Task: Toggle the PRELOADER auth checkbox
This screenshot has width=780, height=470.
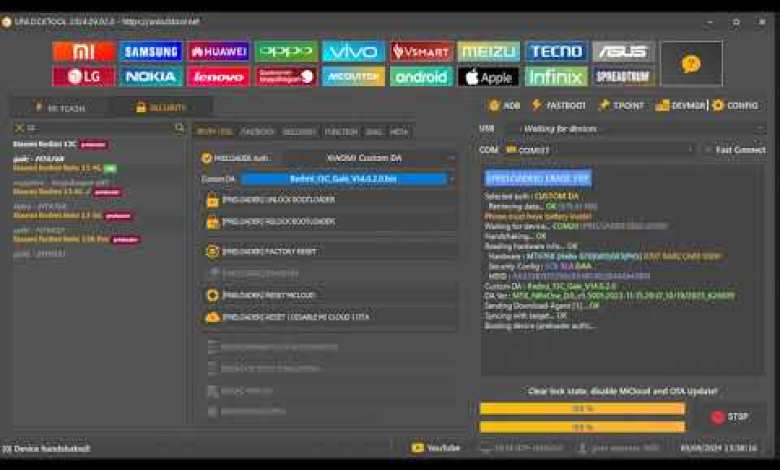Action: tap(207, 158)
